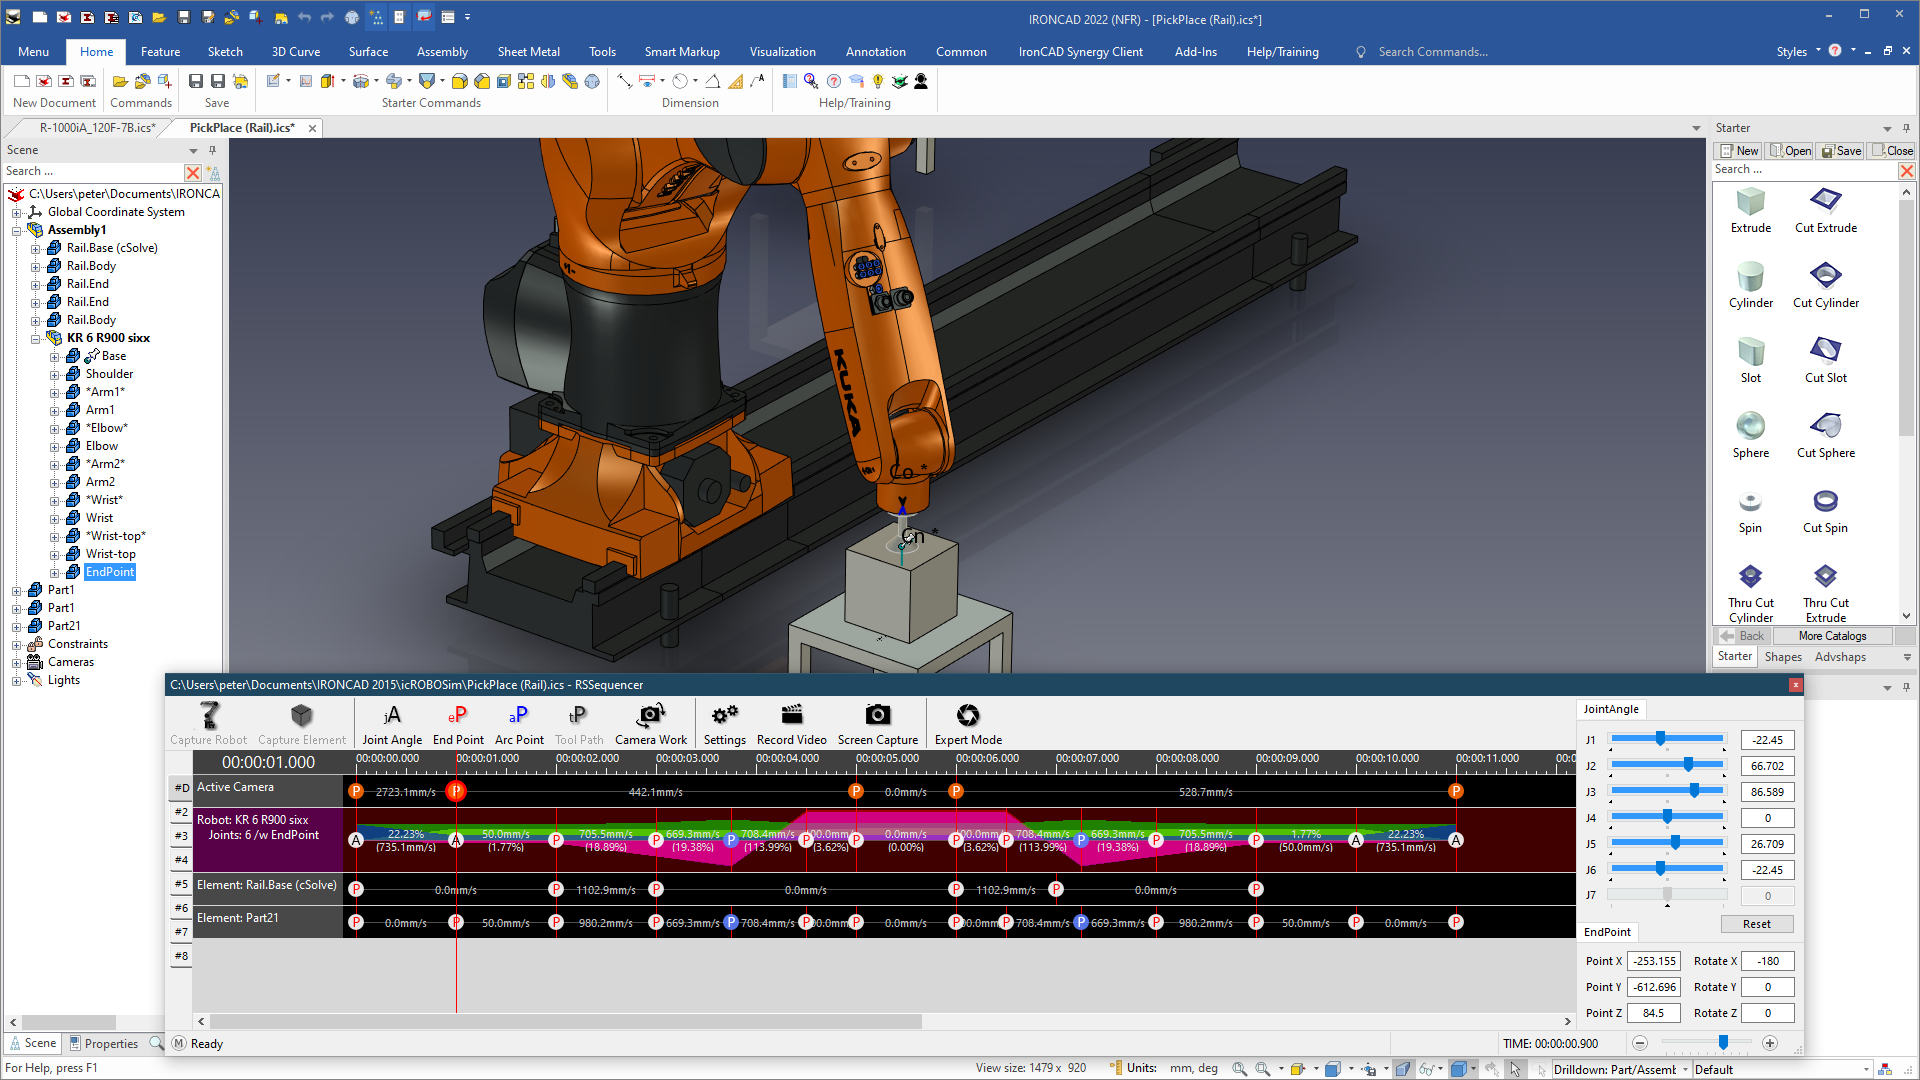Open the sequencer Settings gears icon
The height and width of the screenshot is (1080, 1920).
pos(724,716)
